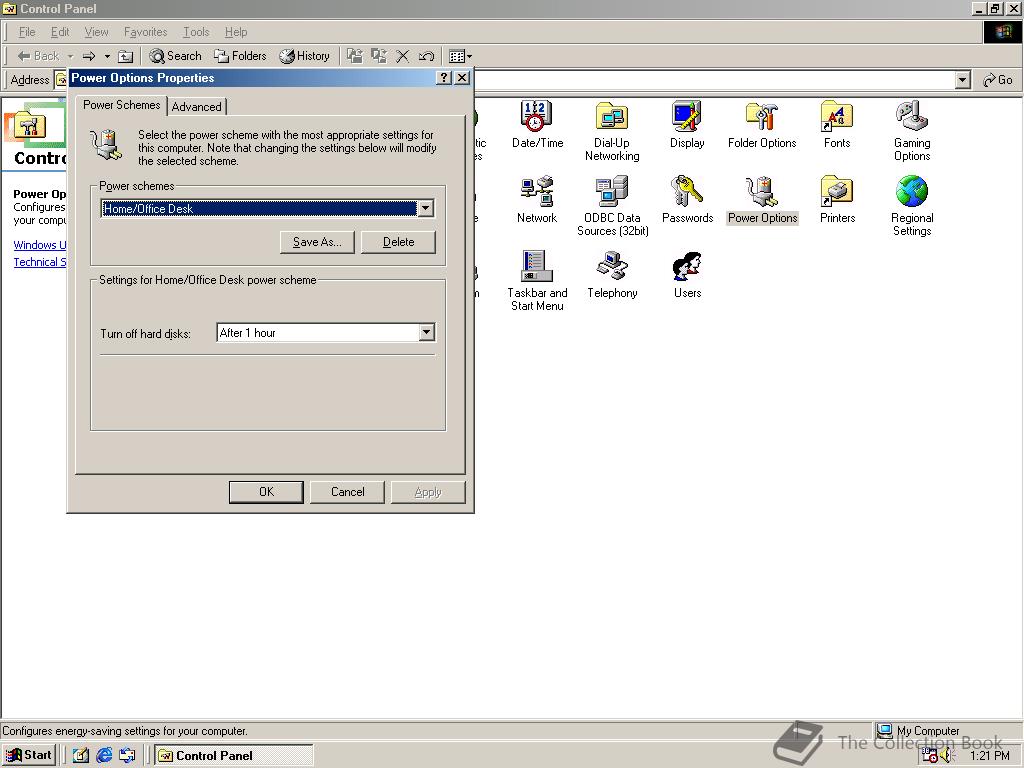Open the Views toolbar dropdown
This screenshot has height=768, width=1024.
[460, 56]
